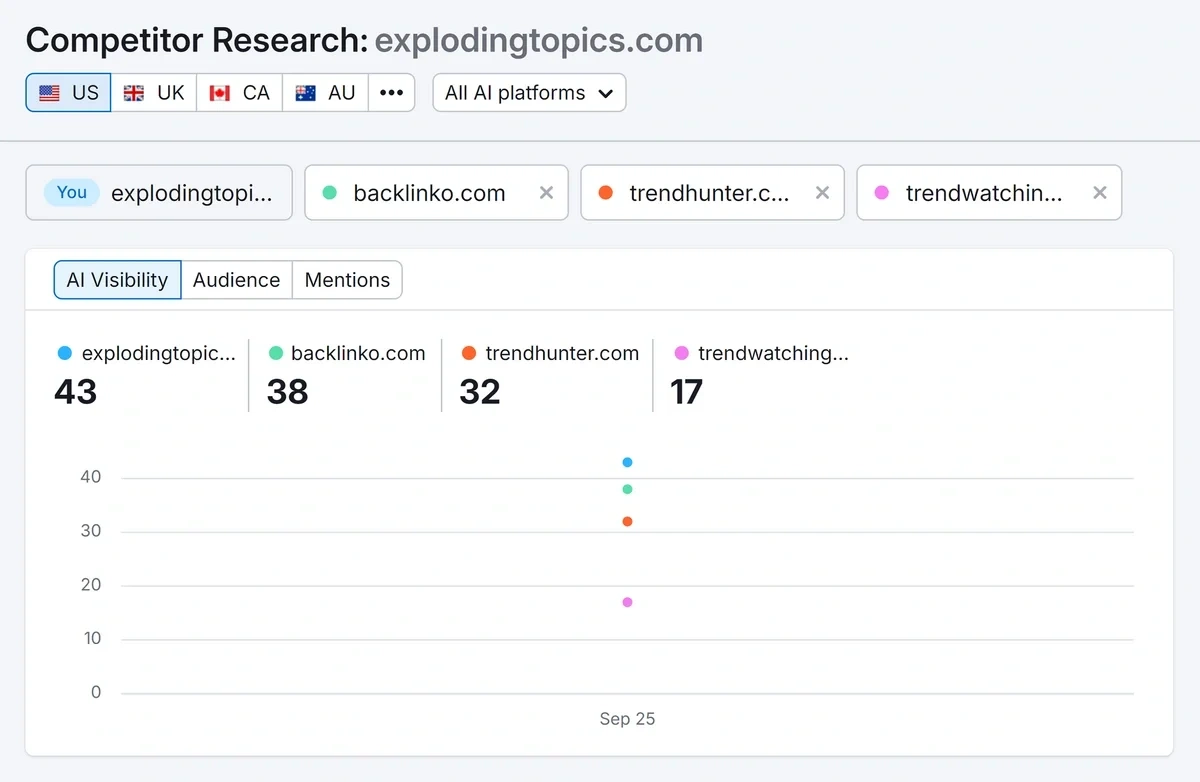The height and width of the screenshot is (782, 1200).
Task: Open the All AI platforms dropdown
Action: (x=529, y=92)
